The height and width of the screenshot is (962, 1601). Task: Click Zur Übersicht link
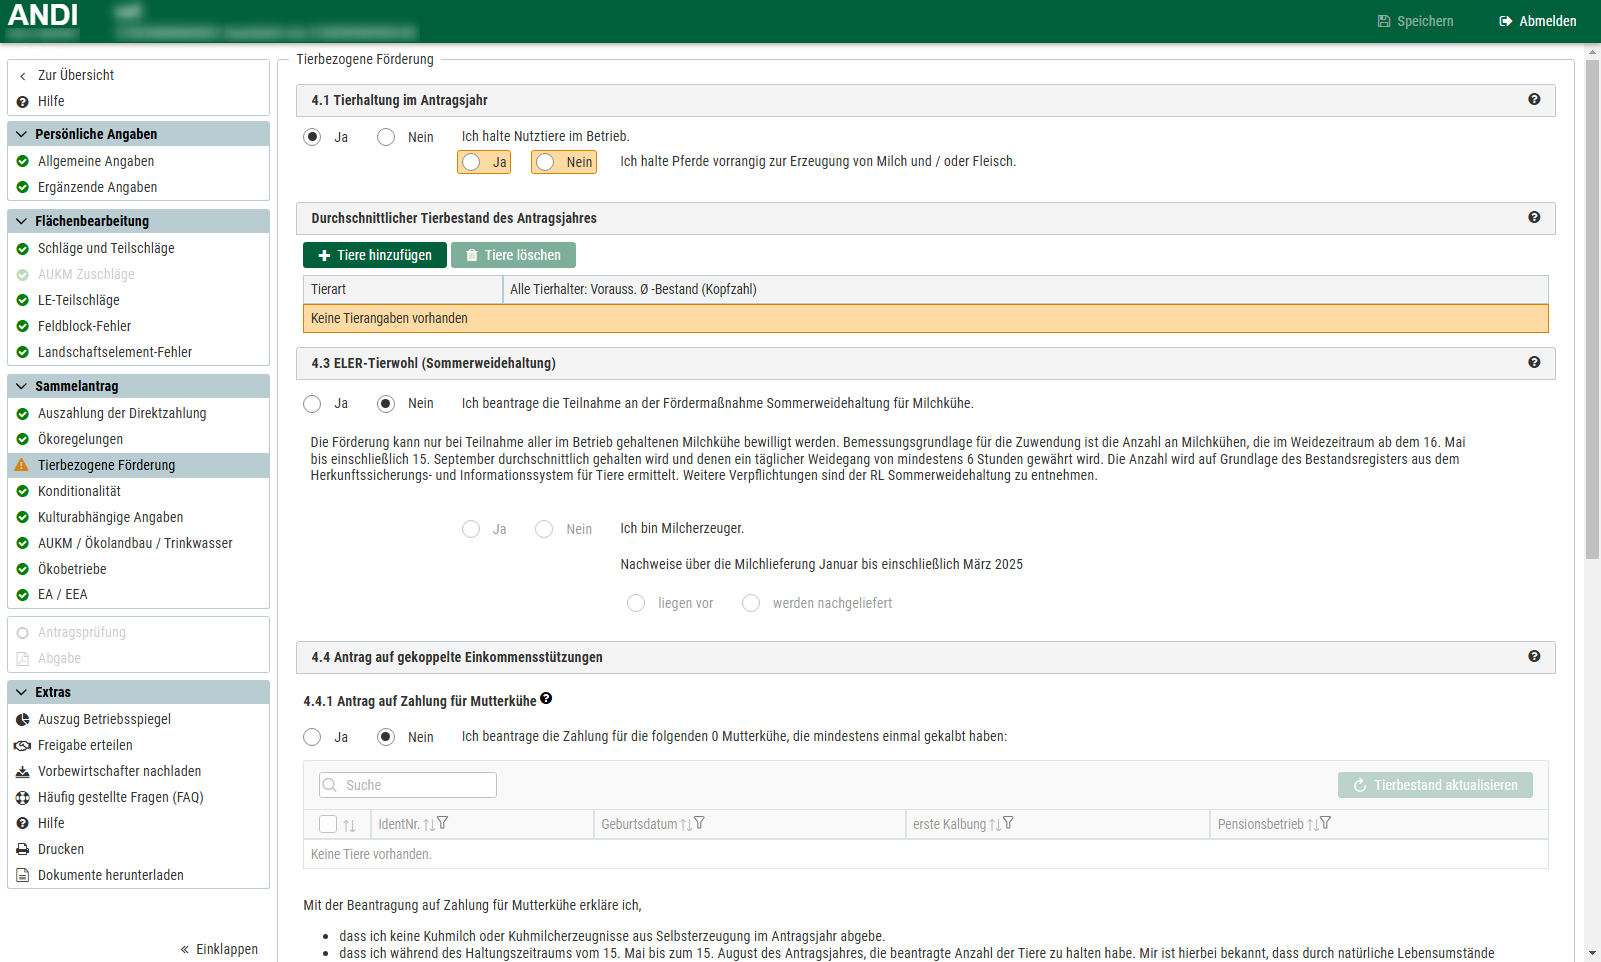pyautogui.click(x=75, y=75)
